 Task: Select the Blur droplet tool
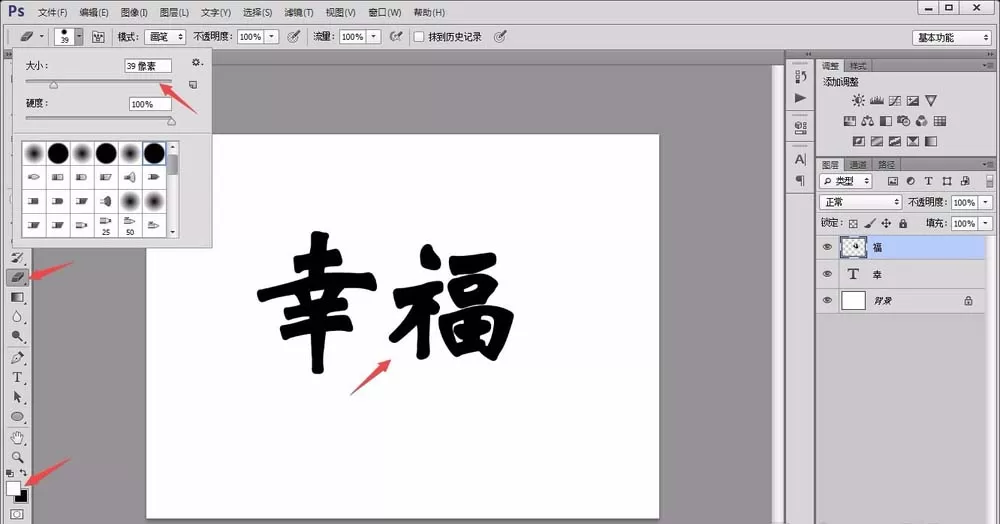[17, 317]
